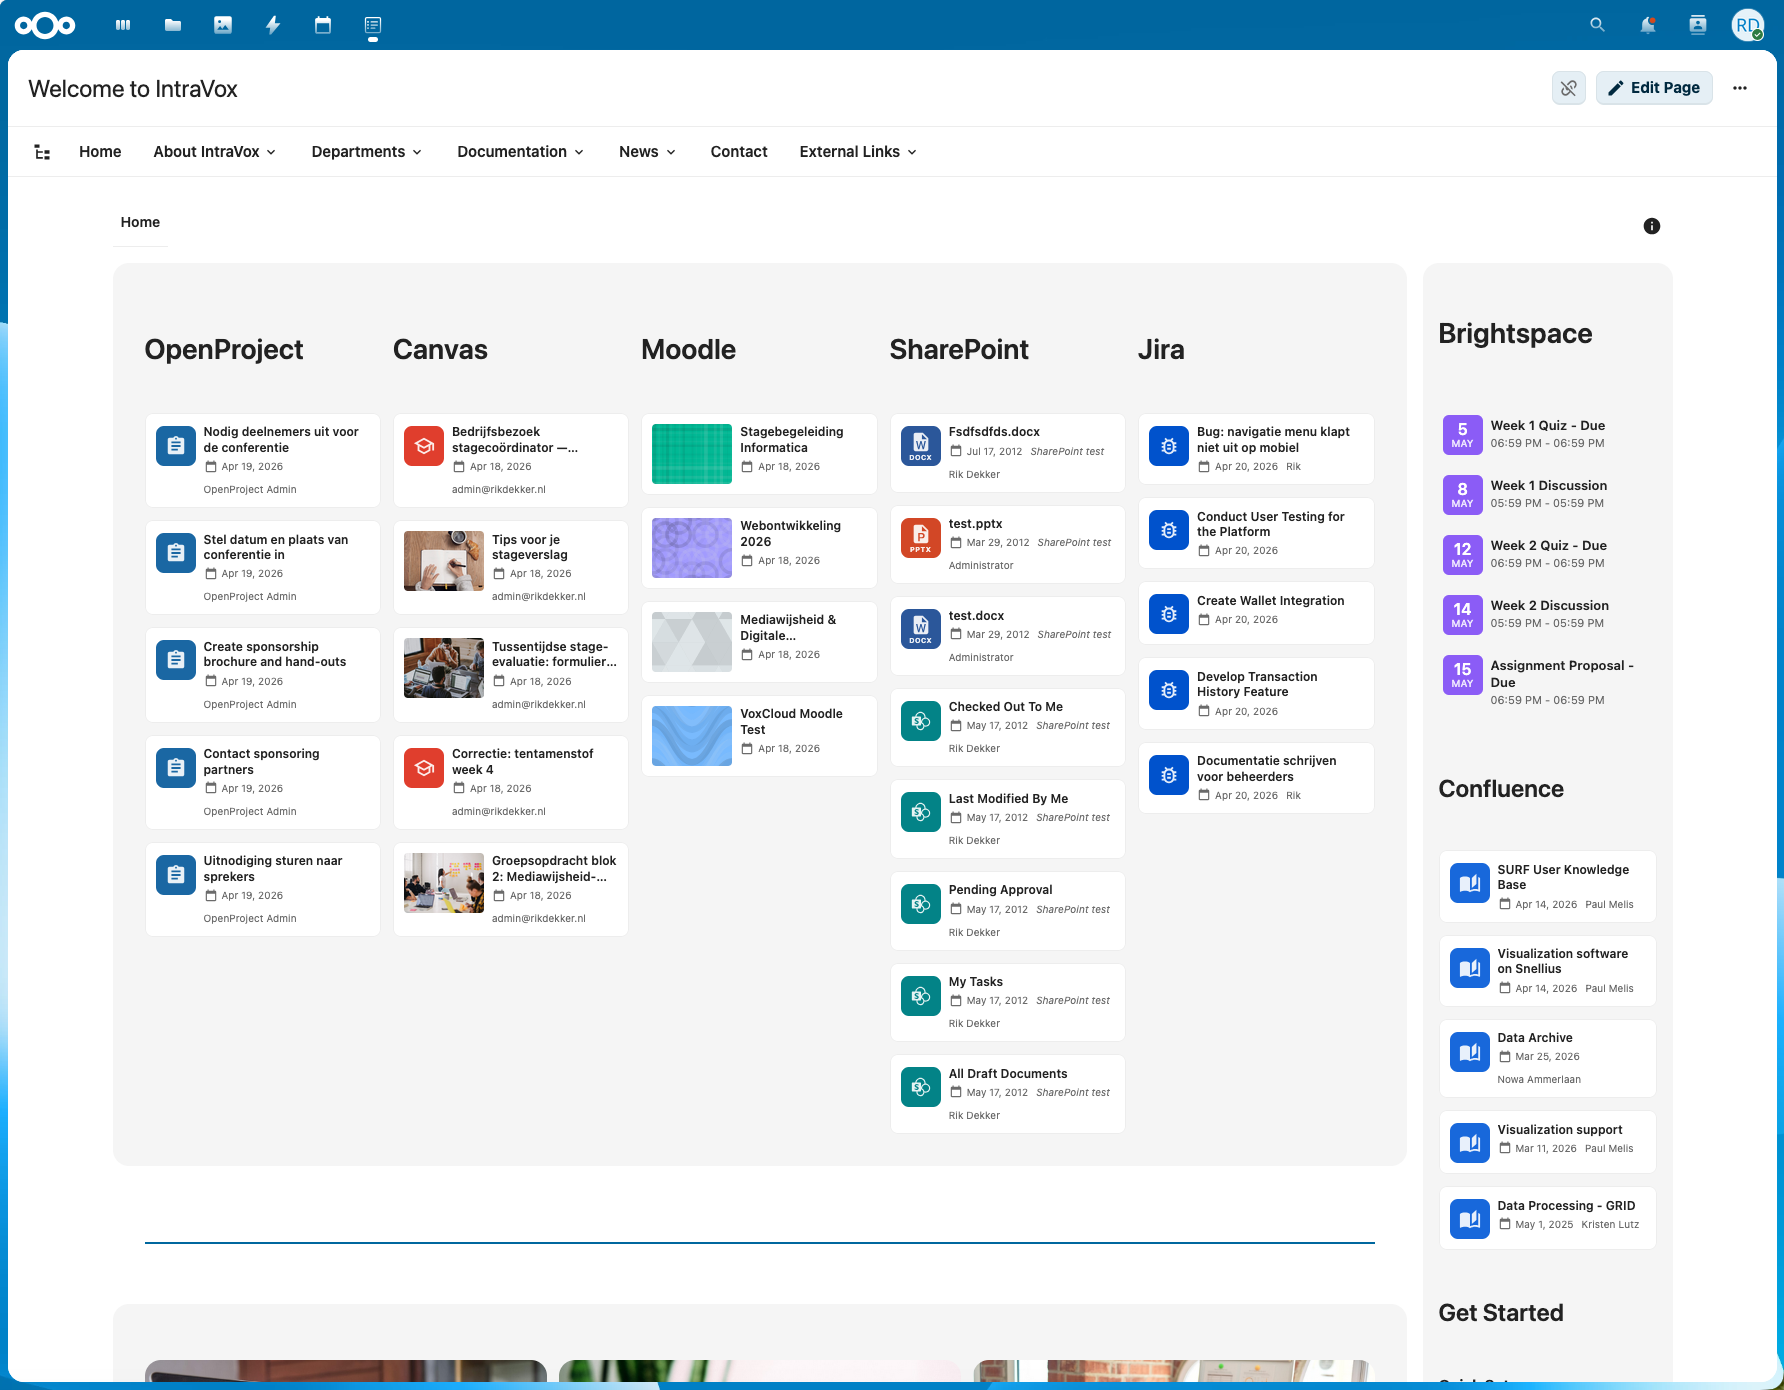Image resolution: width=1784 pixels, height=1390 pixels.
Task: Open the search magnifier icon
Action: pyautogui.click(x=1597, y=25)
